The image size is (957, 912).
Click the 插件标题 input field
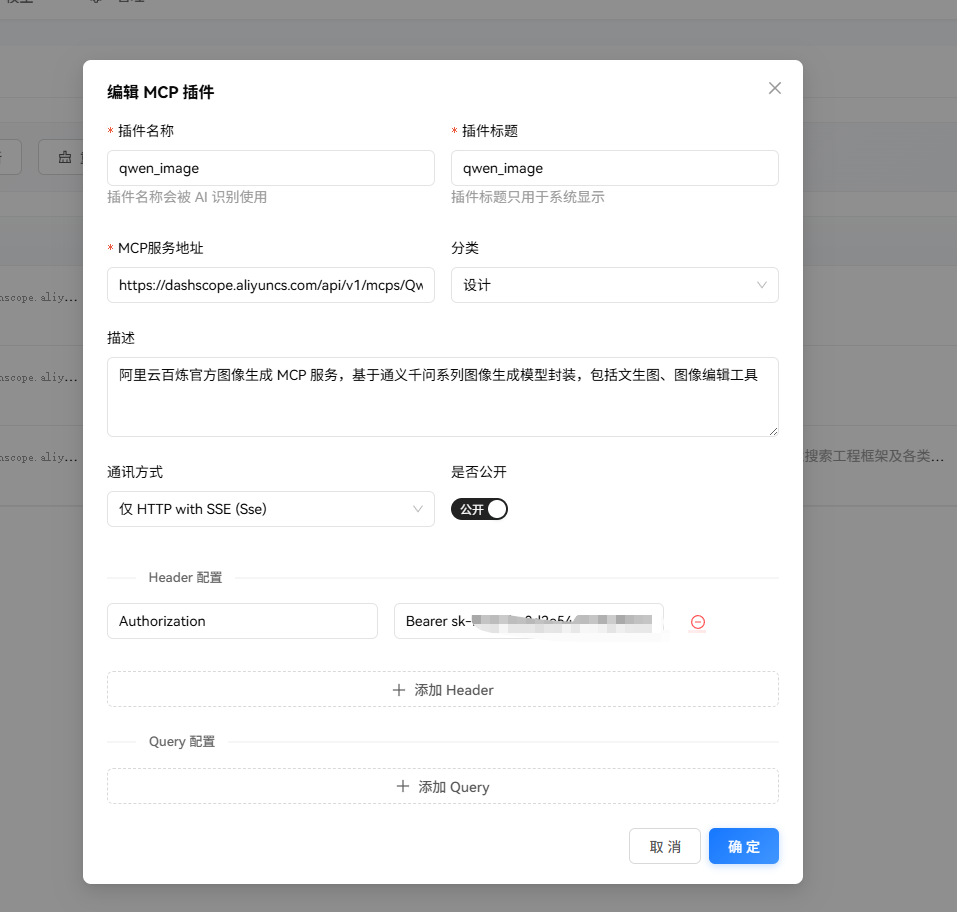click(614, 168)
